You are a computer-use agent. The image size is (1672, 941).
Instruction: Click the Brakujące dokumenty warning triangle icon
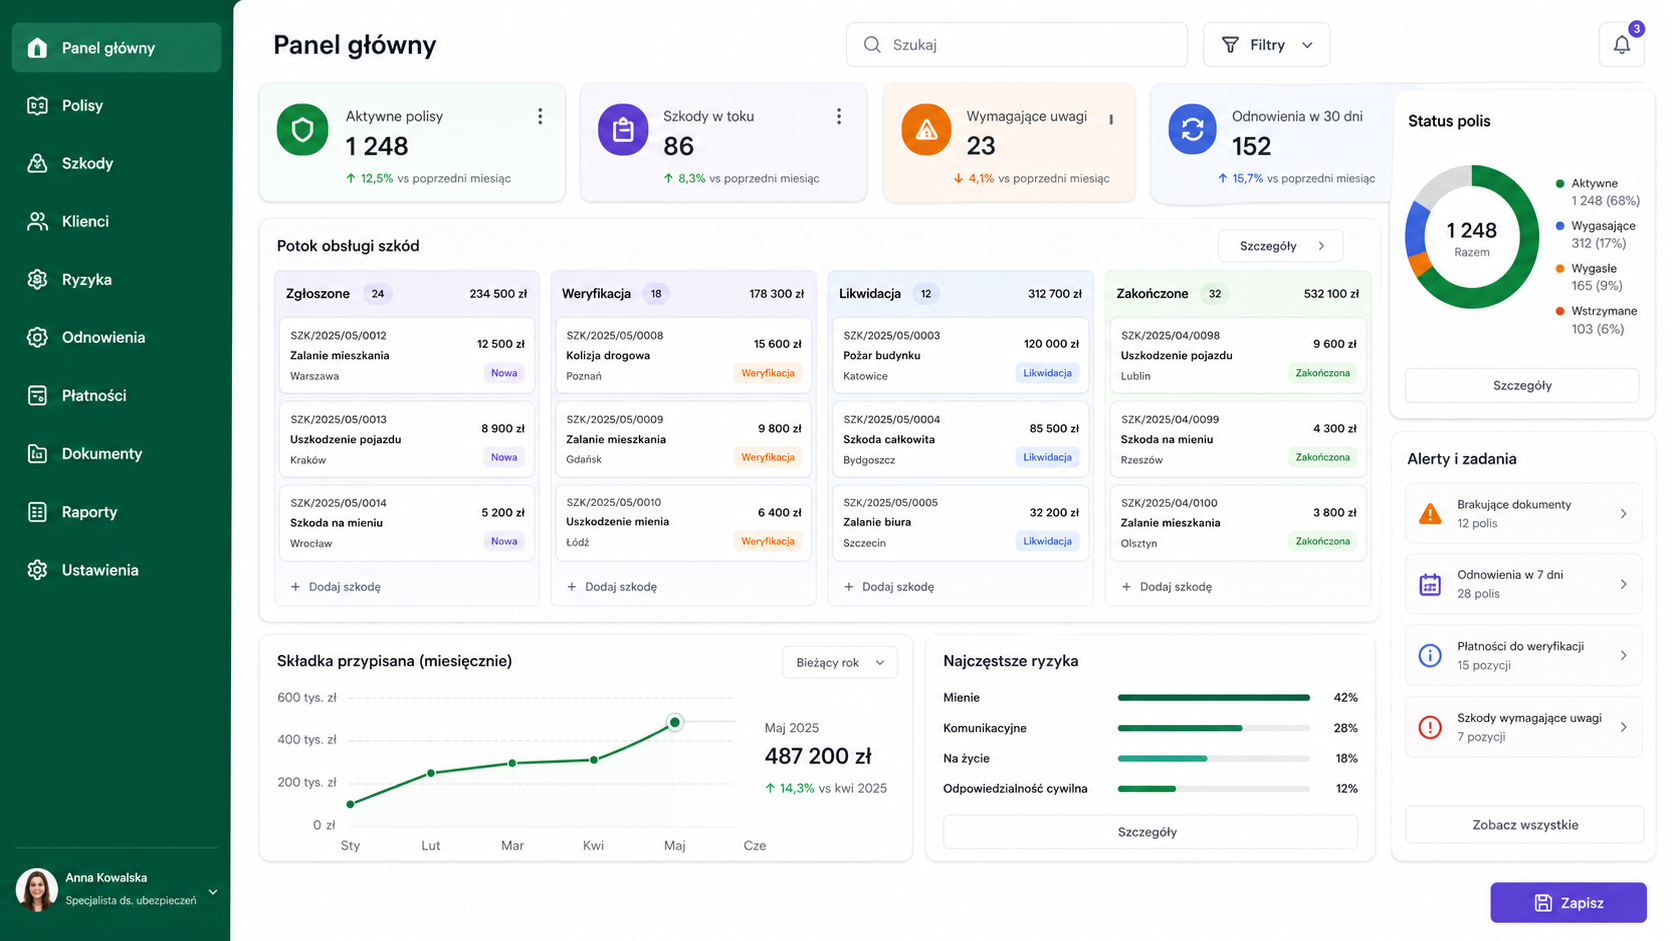pyautogui.click(x=1430, y=514)
